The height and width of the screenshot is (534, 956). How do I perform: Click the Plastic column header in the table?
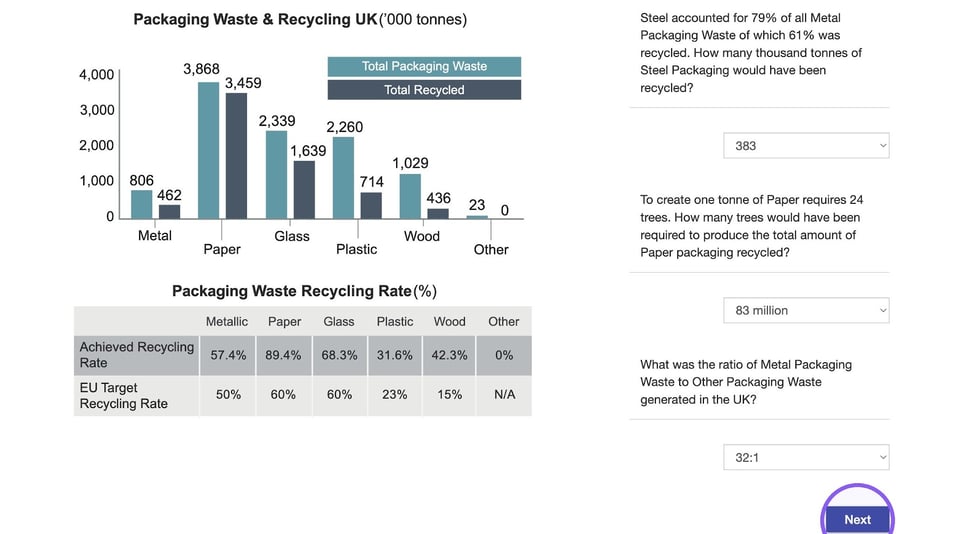(x=394, y=321)
